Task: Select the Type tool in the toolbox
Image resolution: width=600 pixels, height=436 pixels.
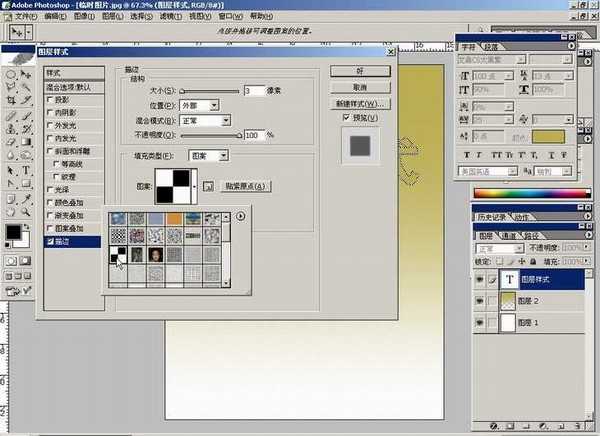Action: click(x=26, y=171)
